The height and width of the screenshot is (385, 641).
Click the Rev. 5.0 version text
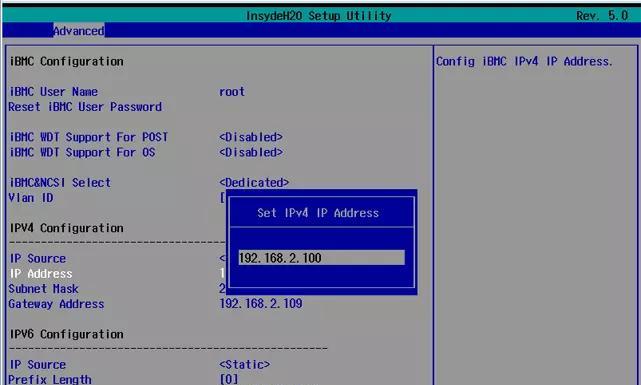coord(602,16)
